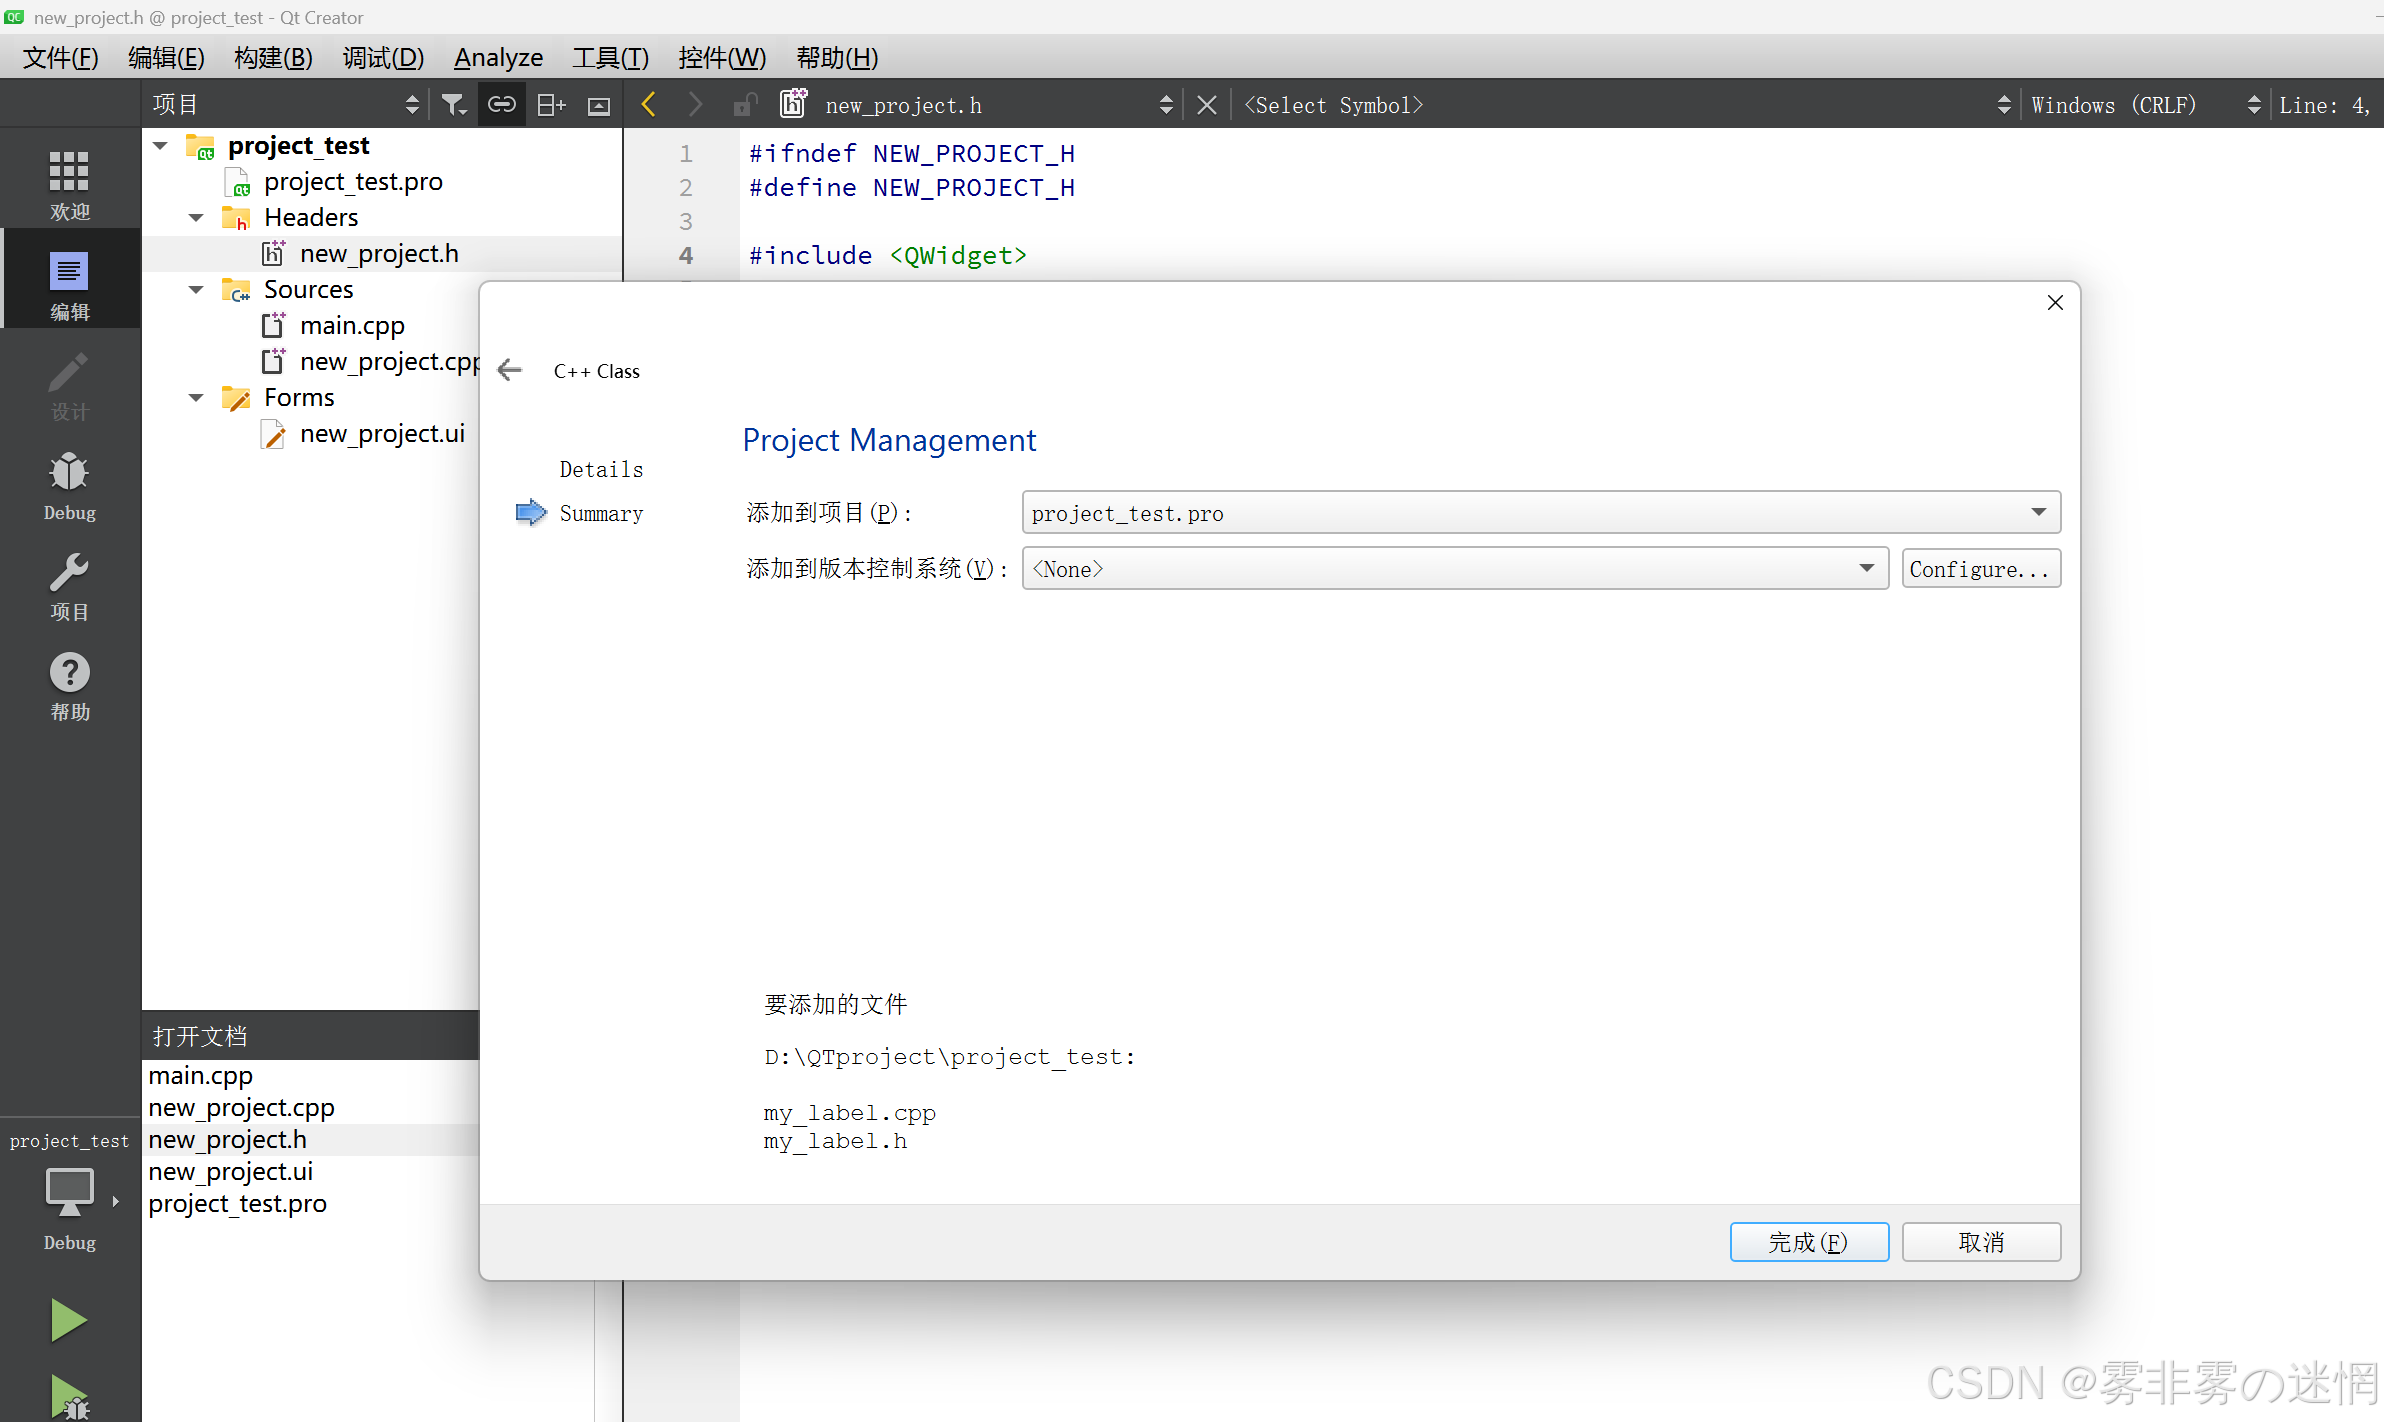Open the Analyze menu

(x=498, y=58)
